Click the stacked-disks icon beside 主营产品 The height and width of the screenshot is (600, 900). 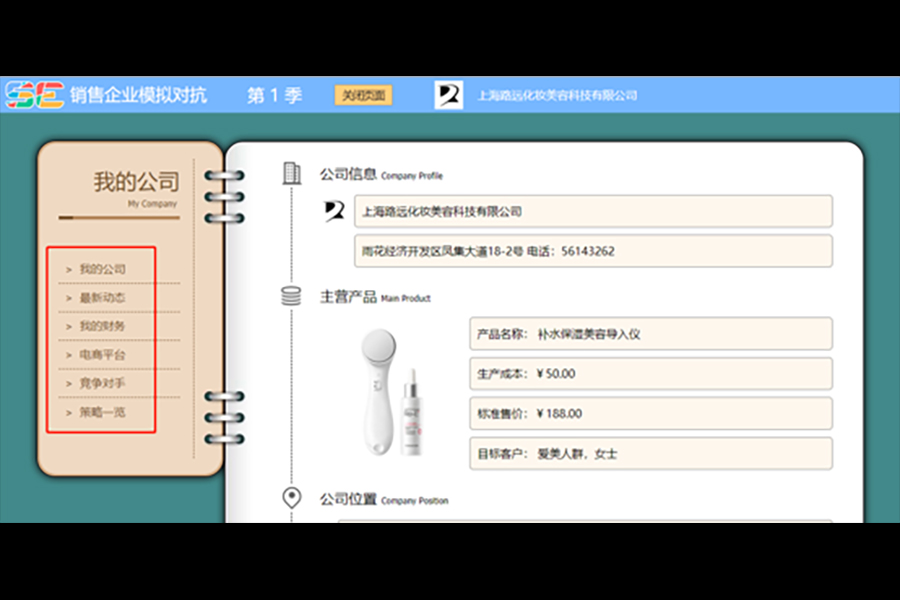[x=292, y=296]
